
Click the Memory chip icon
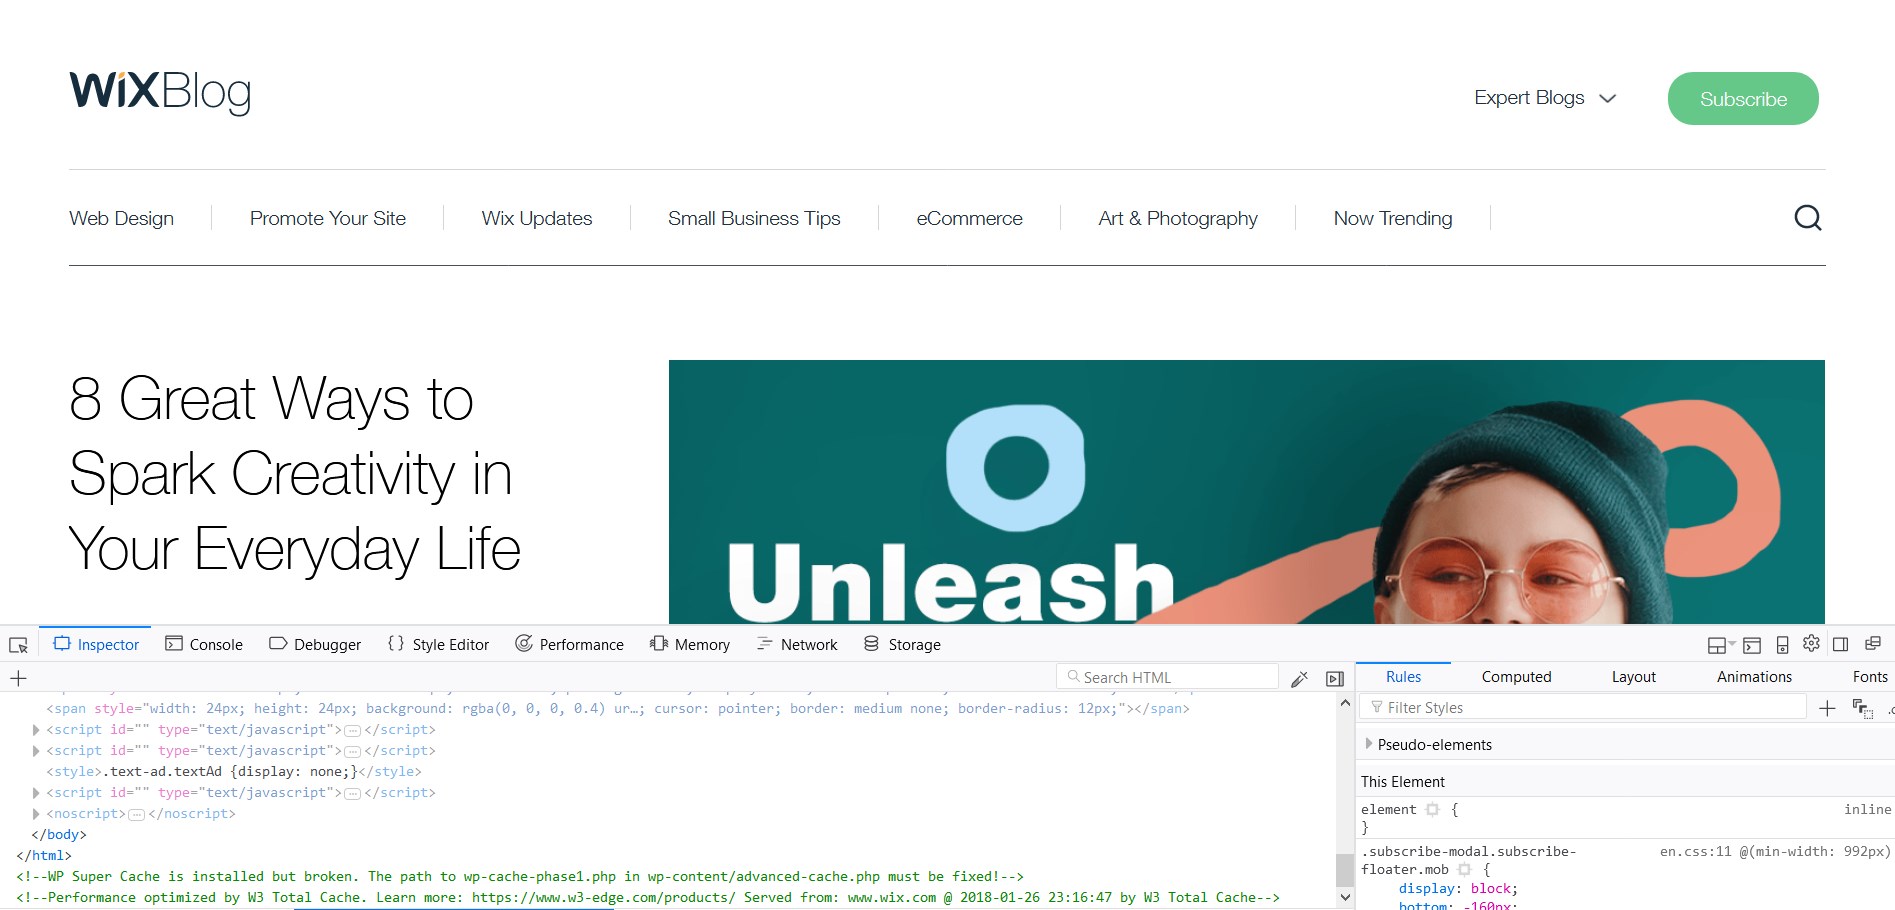[659, 644]
